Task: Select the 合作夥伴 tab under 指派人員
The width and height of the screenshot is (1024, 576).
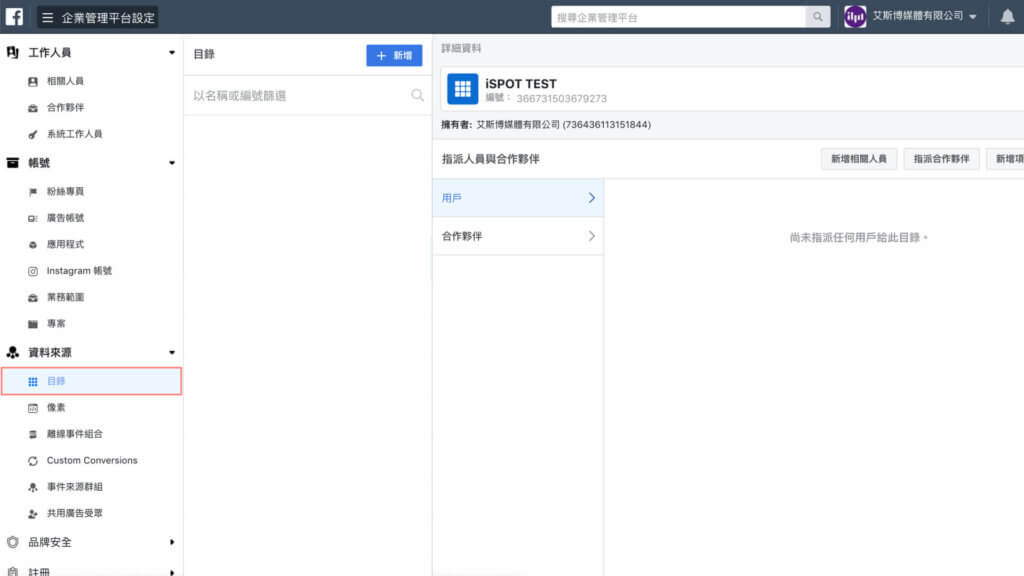Action: point(518,236)
